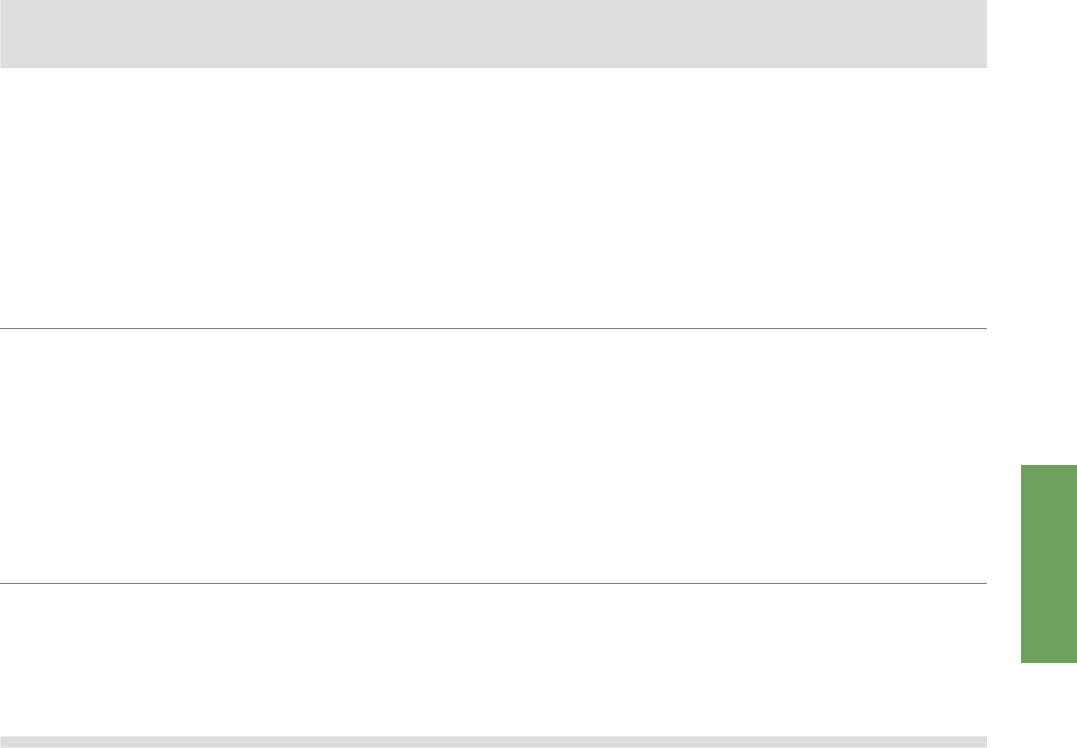Click the white margin right of header band
This screenshot has width=1077, height=748.
pyautogui.click(x=1032, y=34)
